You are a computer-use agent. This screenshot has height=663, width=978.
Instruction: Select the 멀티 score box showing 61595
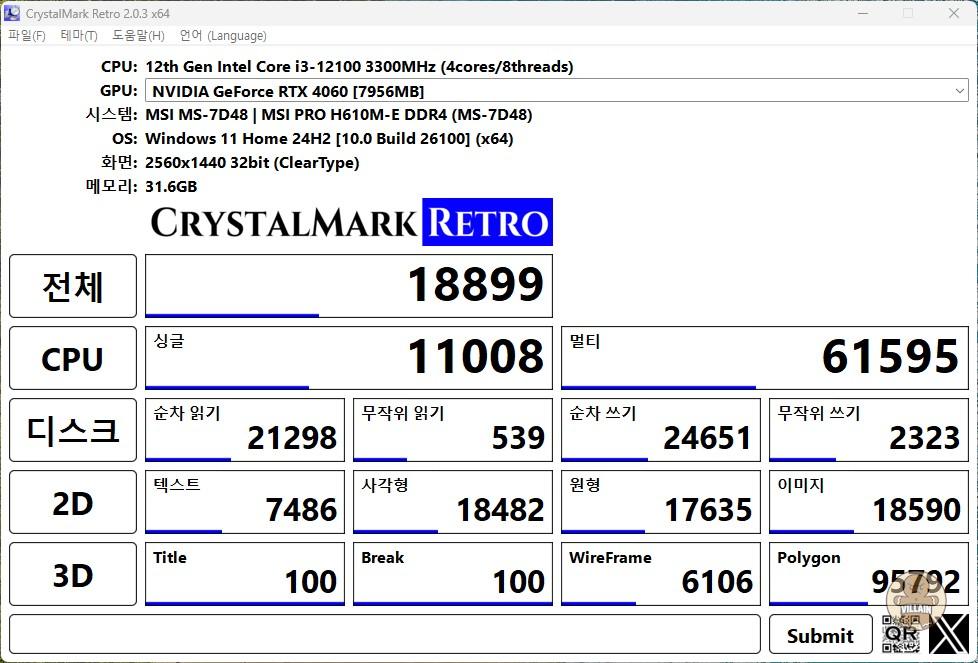coord(764,357)
